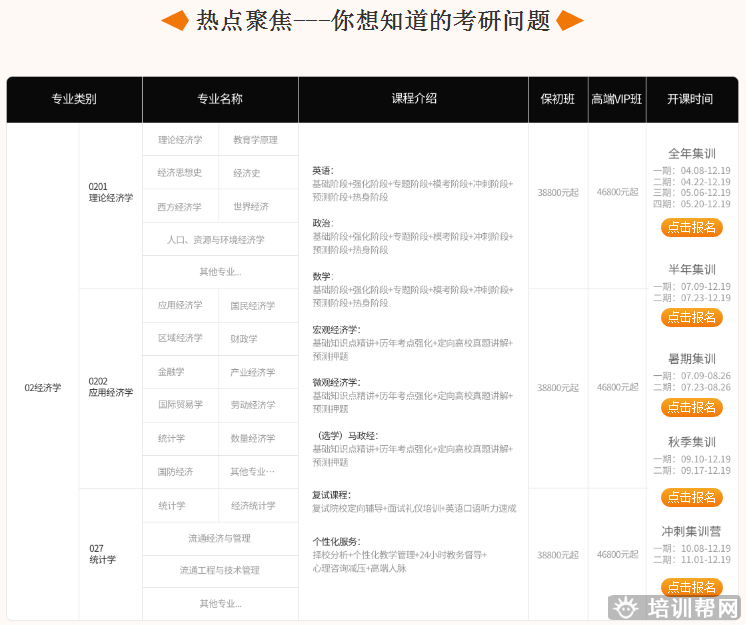Open 人口、资源与环境经济学 major
The height and width of the screenshot is (625, 746).
click(220, 240)
